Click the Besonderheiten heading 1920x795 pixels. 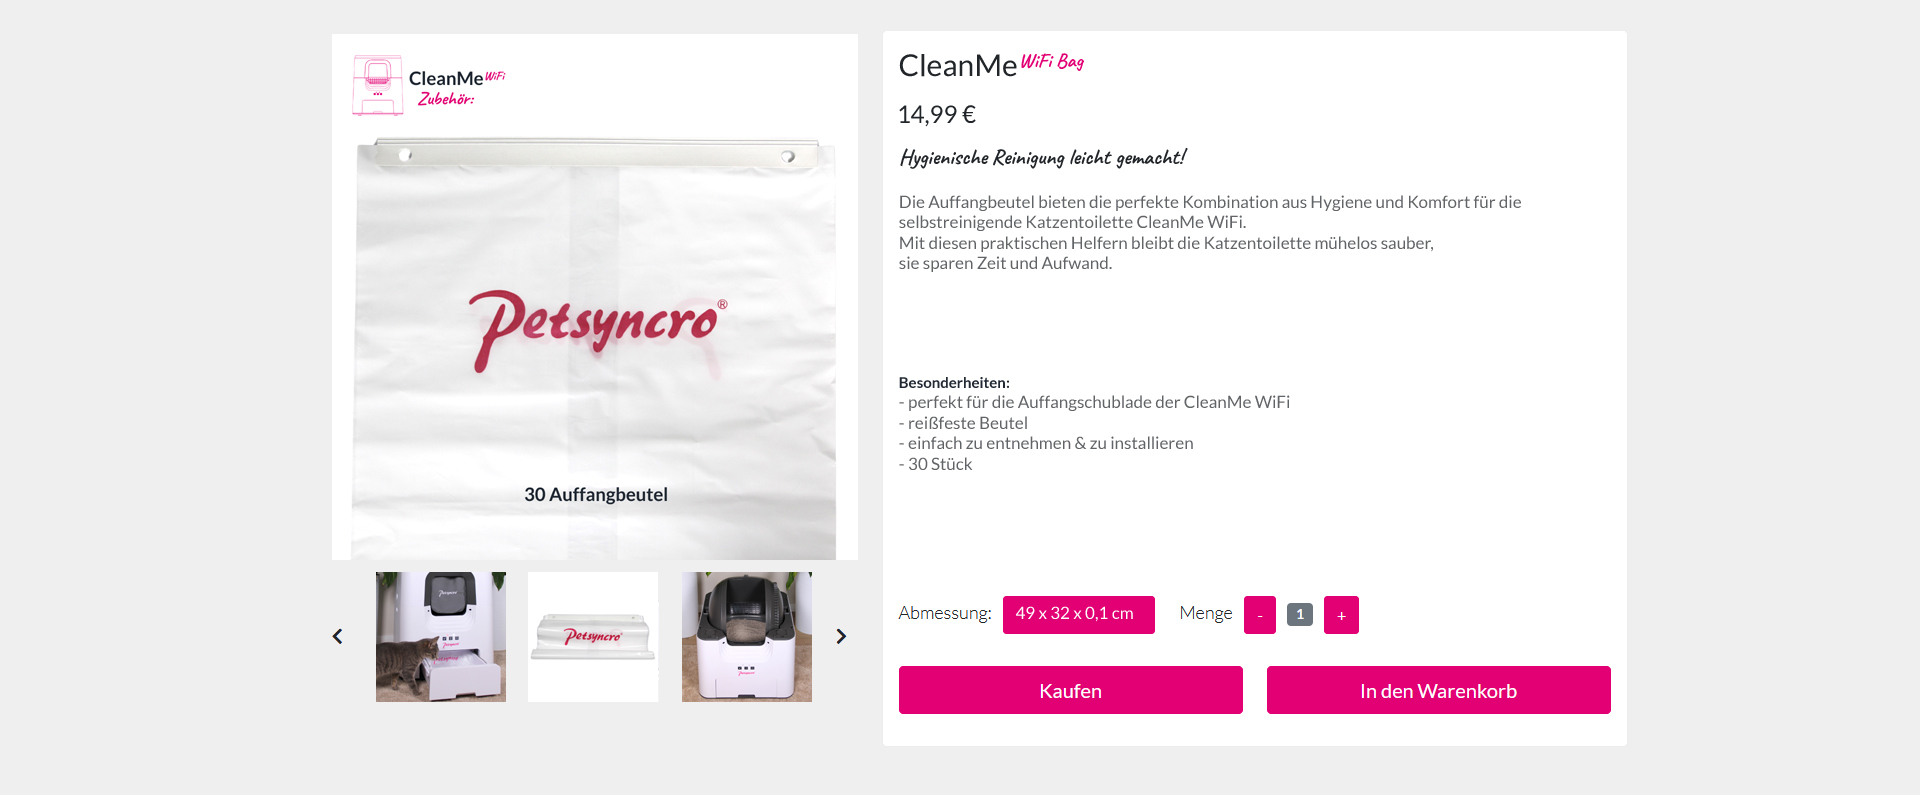coord(954,382)
